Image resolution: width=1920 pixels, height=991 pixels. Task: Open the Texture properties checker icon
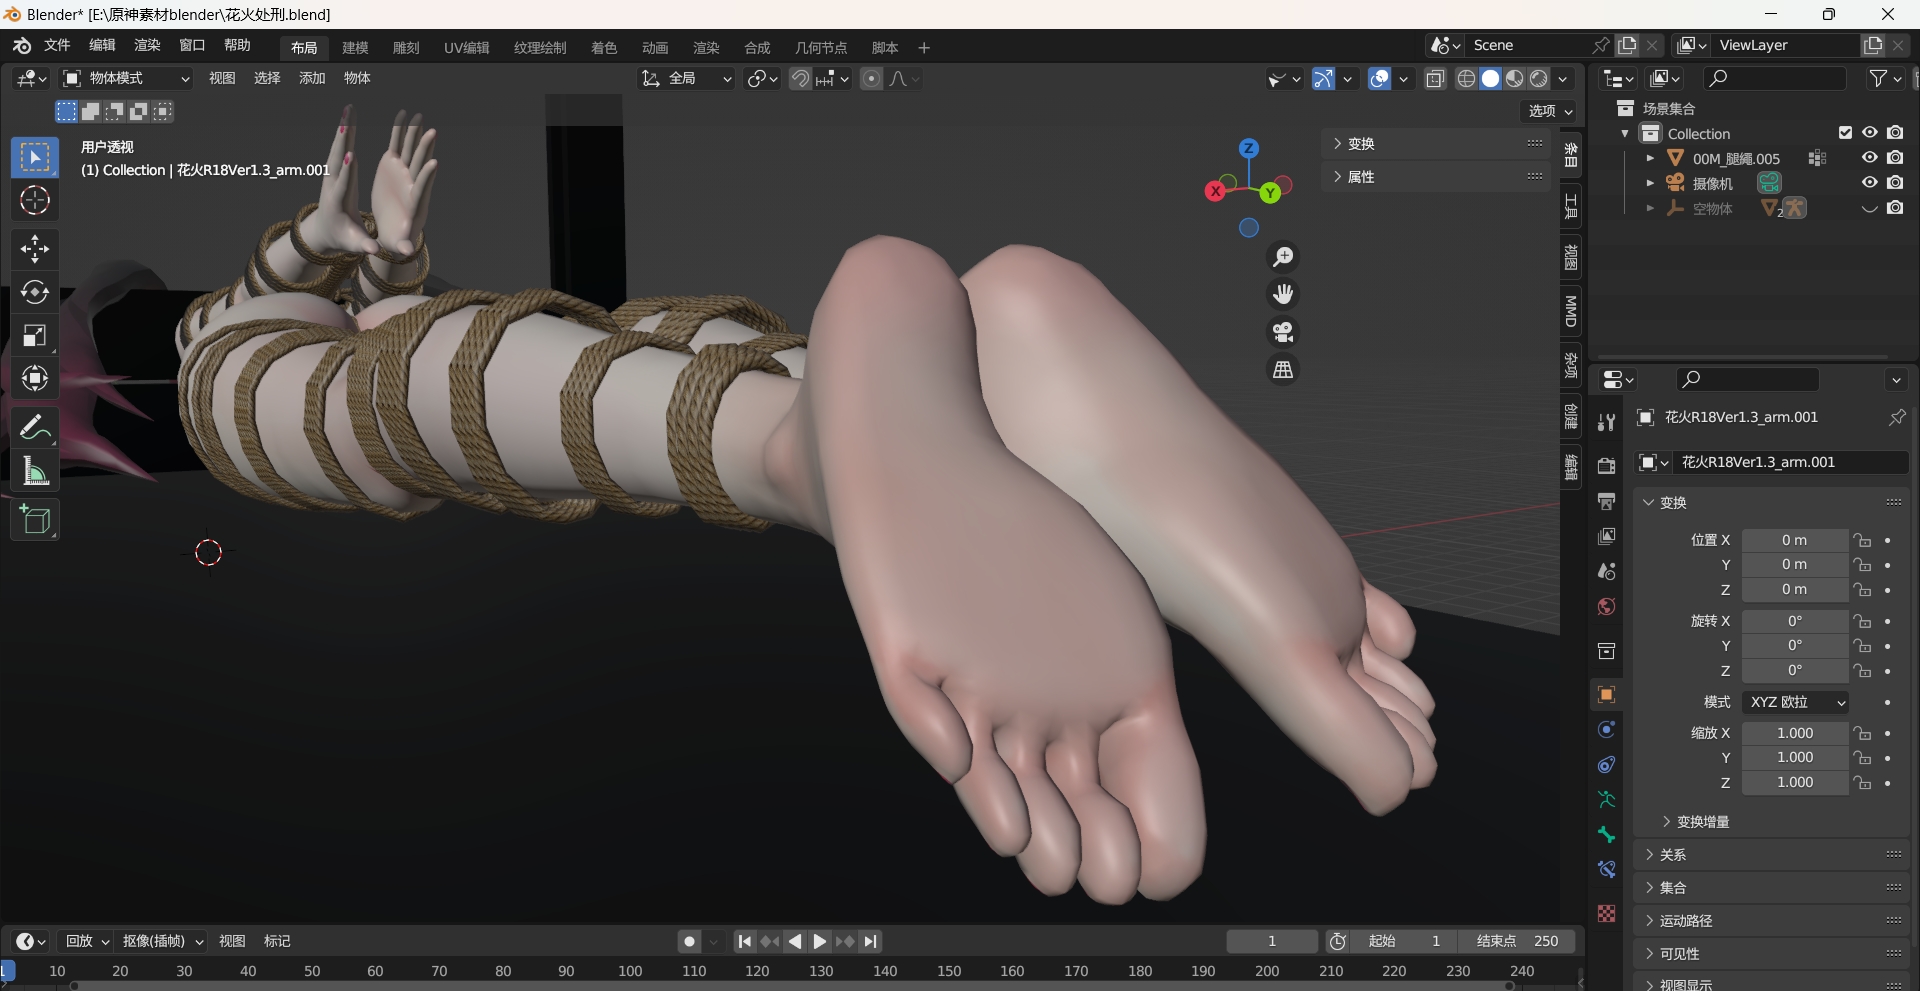(1607, 914)
